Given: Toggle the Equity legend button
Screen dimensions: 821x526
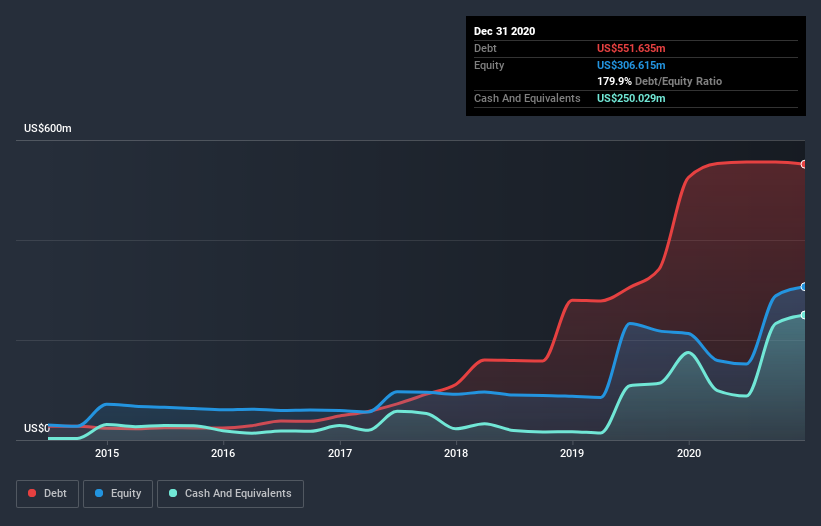Looking at the screenshot, I should point(118,494).
